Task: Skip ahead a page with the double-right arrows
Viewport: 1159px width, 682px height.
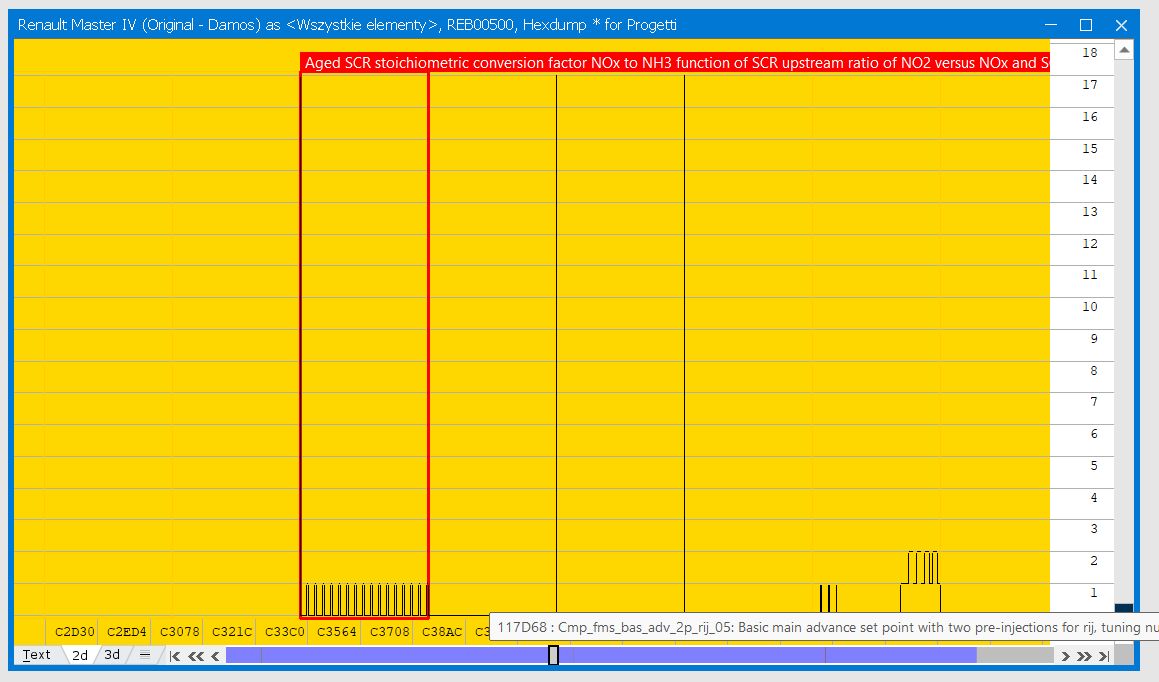Action: point(1084,655)
